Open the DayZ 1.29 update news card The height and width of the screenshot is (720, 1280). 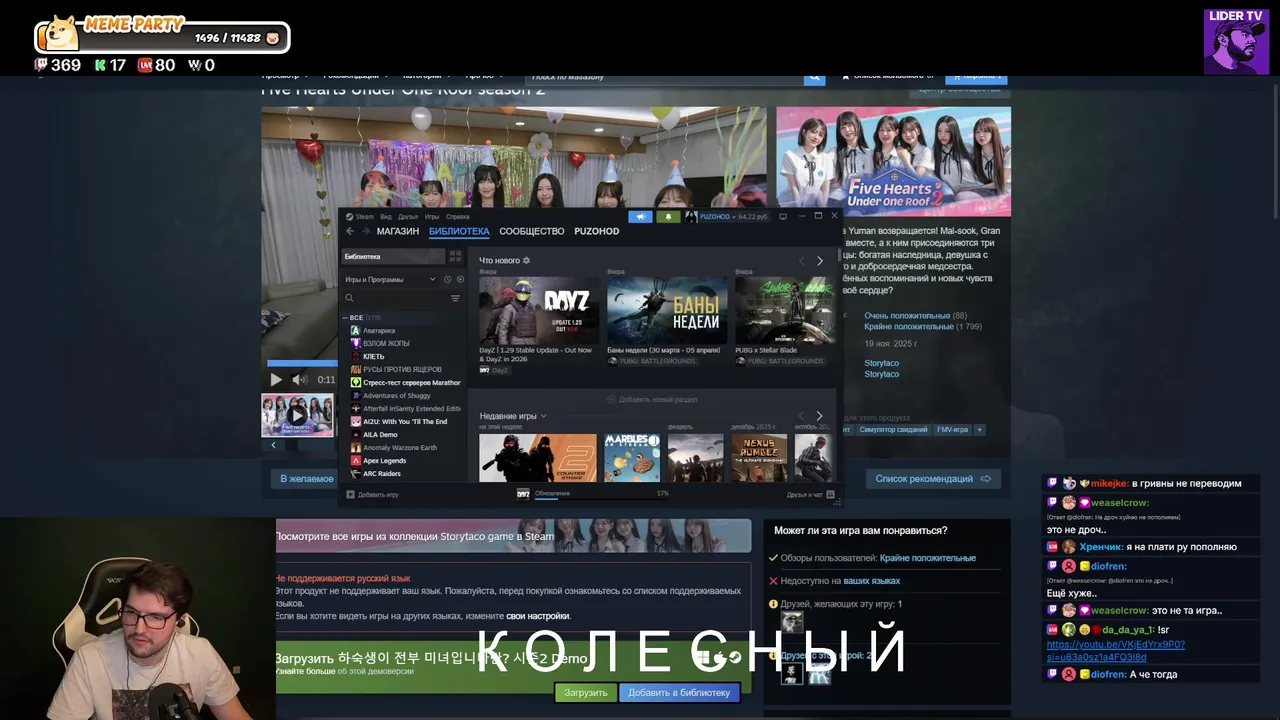tap(538, 310)
